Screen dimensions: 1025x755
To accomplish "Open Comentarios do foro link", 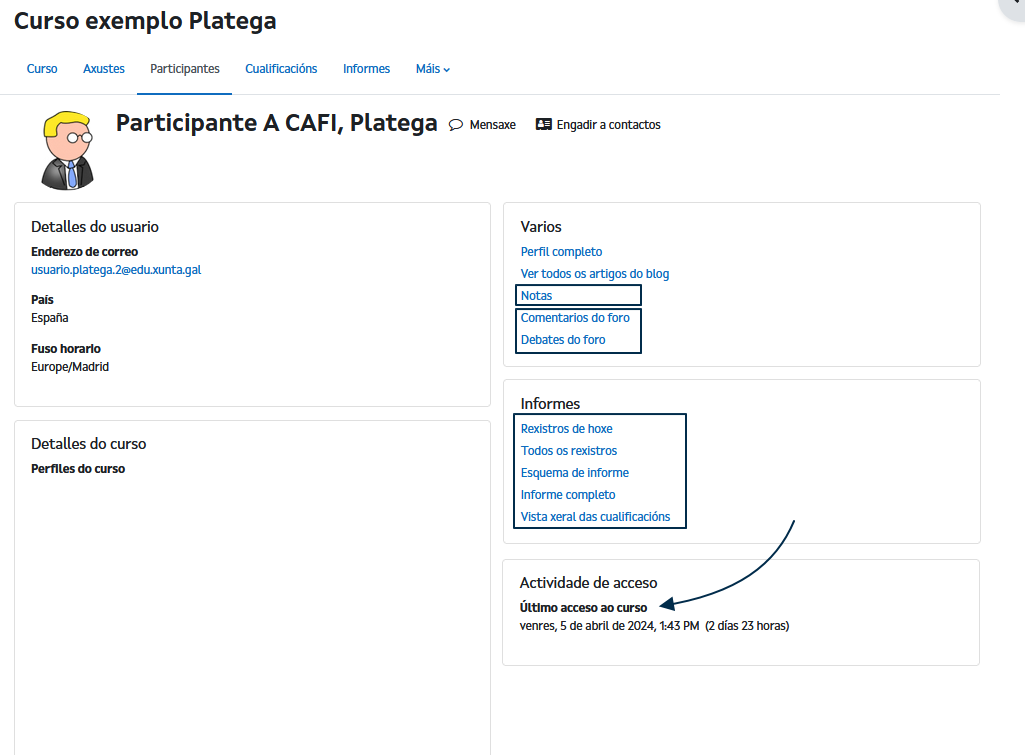I will 575,318.
